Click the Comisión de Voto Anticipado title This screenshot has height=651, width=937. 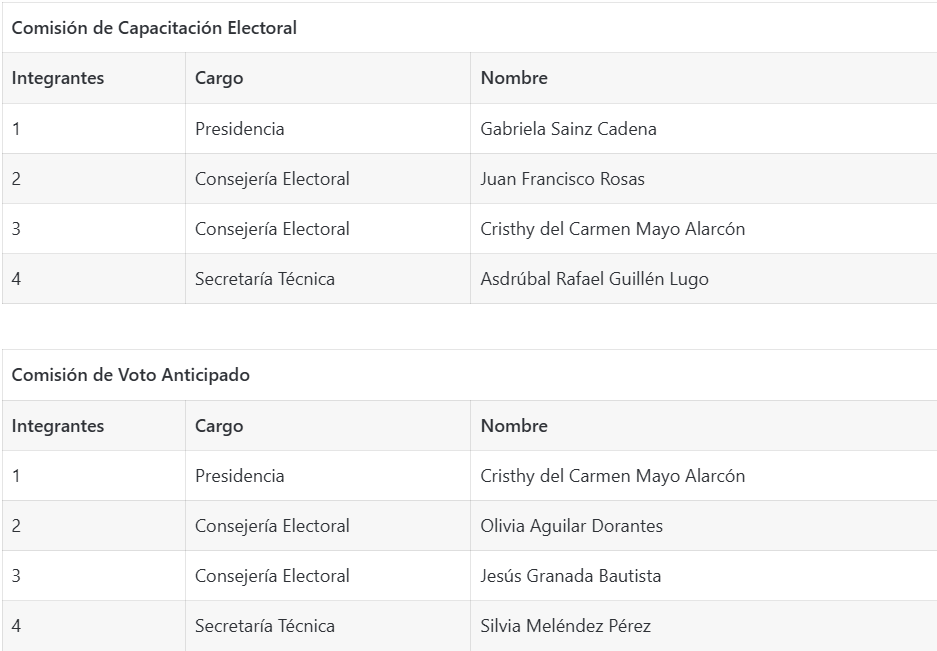tap(130, 375)
